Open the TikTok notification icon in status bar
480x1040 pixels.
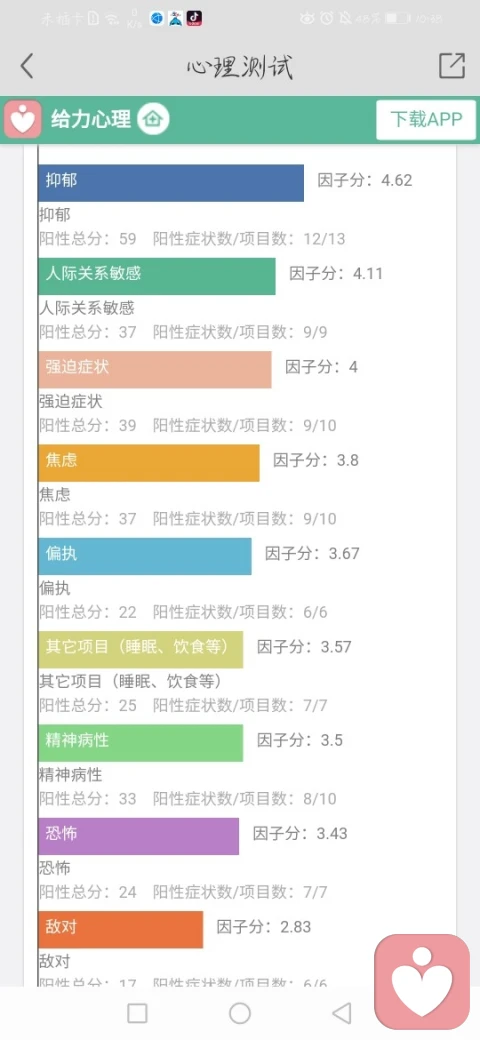tap(194, 19)
